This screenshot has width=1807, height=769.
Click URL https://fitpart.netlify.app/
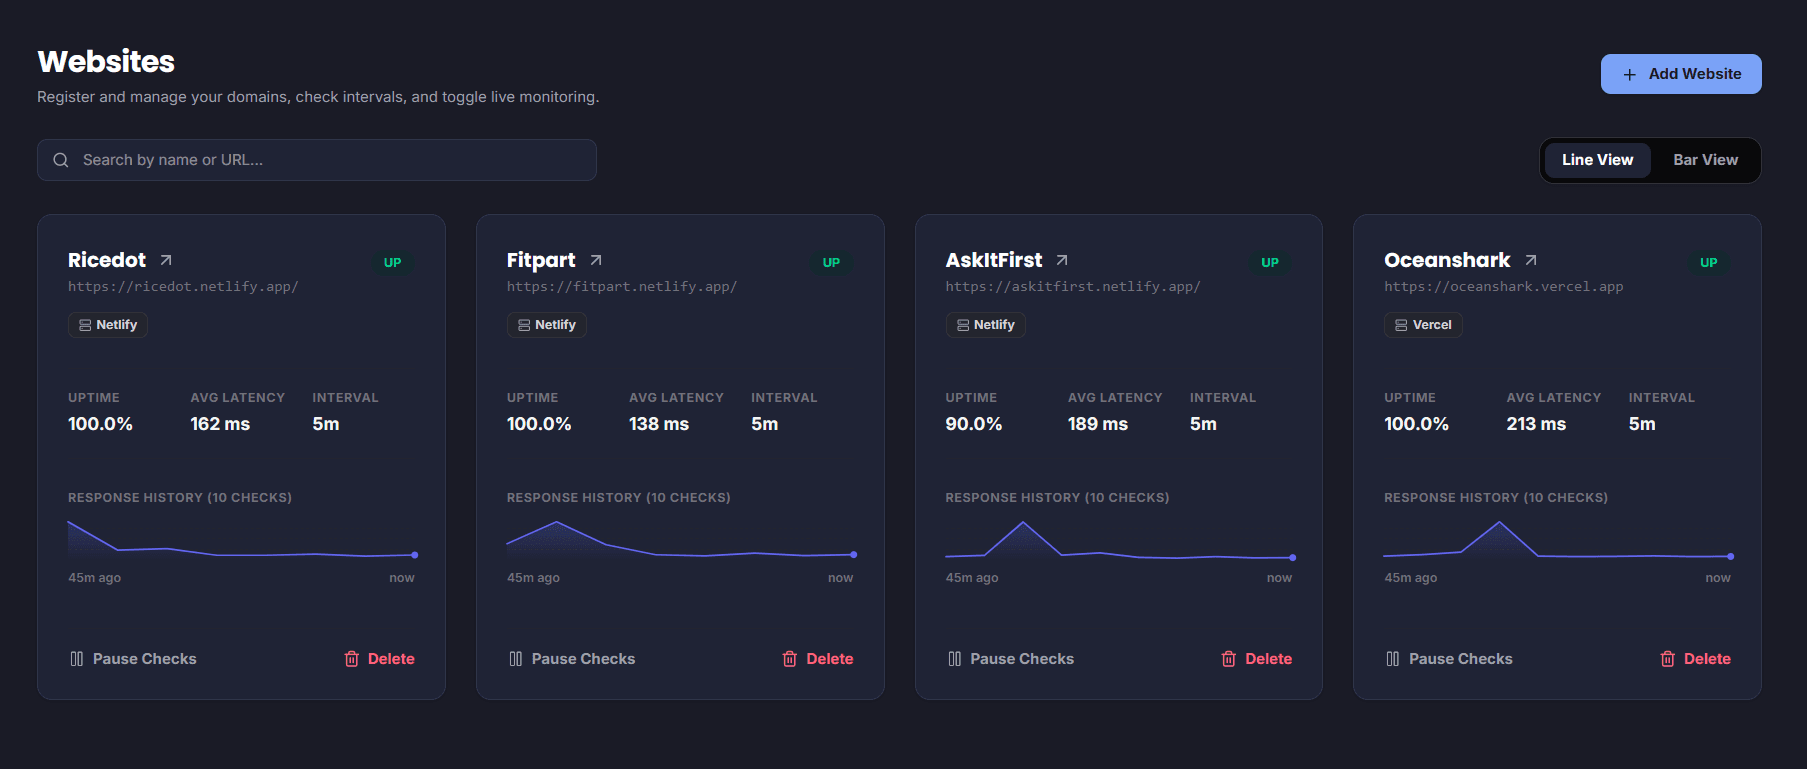coord(622,287)
